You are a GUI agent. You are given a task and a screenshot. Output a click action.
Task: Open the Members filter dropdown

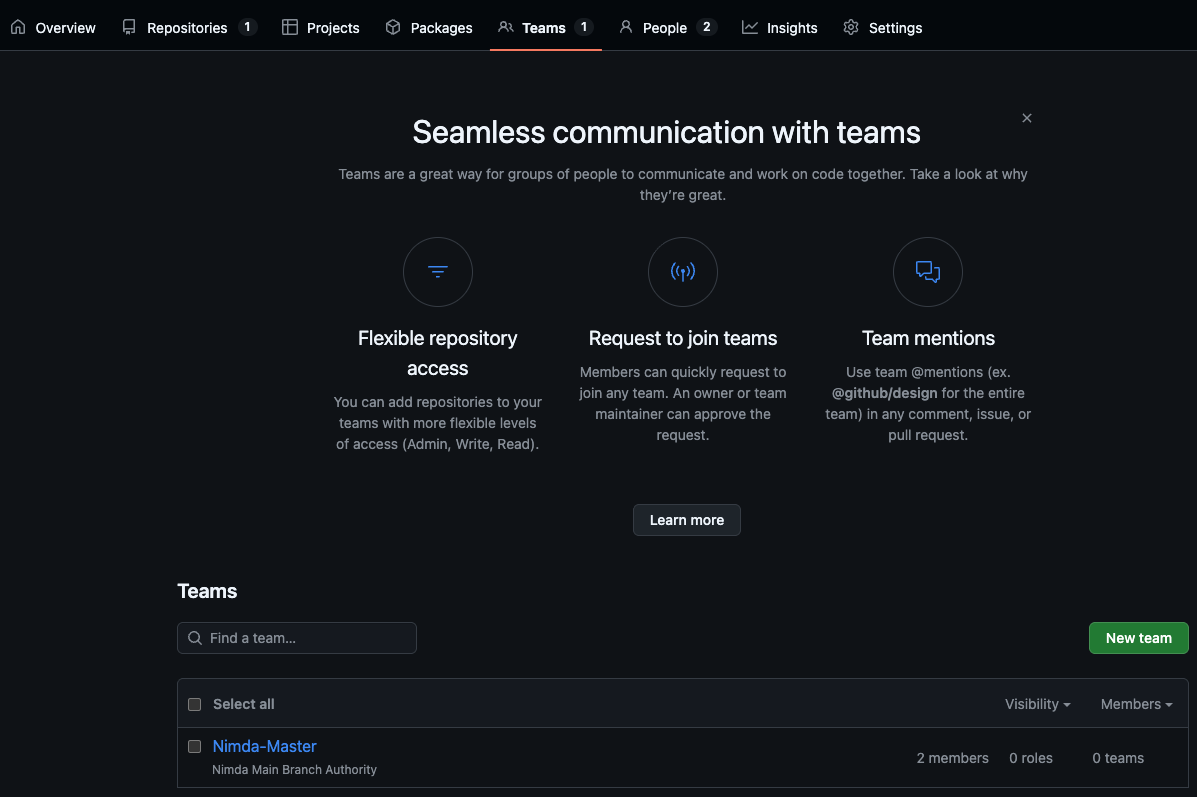[x=1136, y=704]
